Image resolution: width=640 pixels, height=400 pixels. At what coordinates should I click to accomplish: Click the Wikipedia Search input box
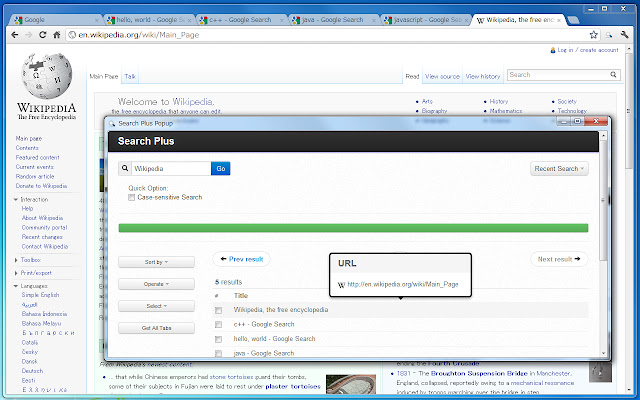558,75
